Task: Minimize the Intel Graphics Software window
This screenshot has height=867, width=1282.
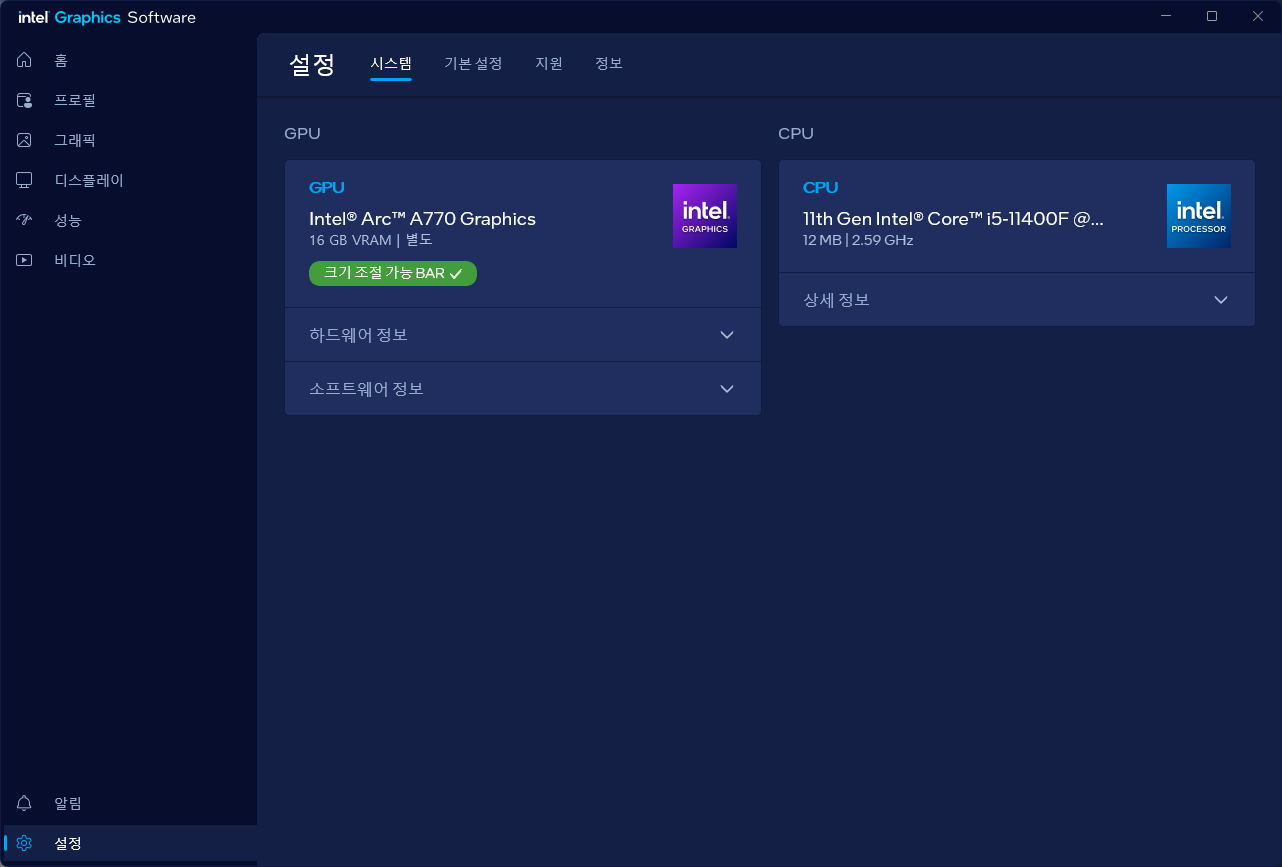Action: click(1166, 16)
